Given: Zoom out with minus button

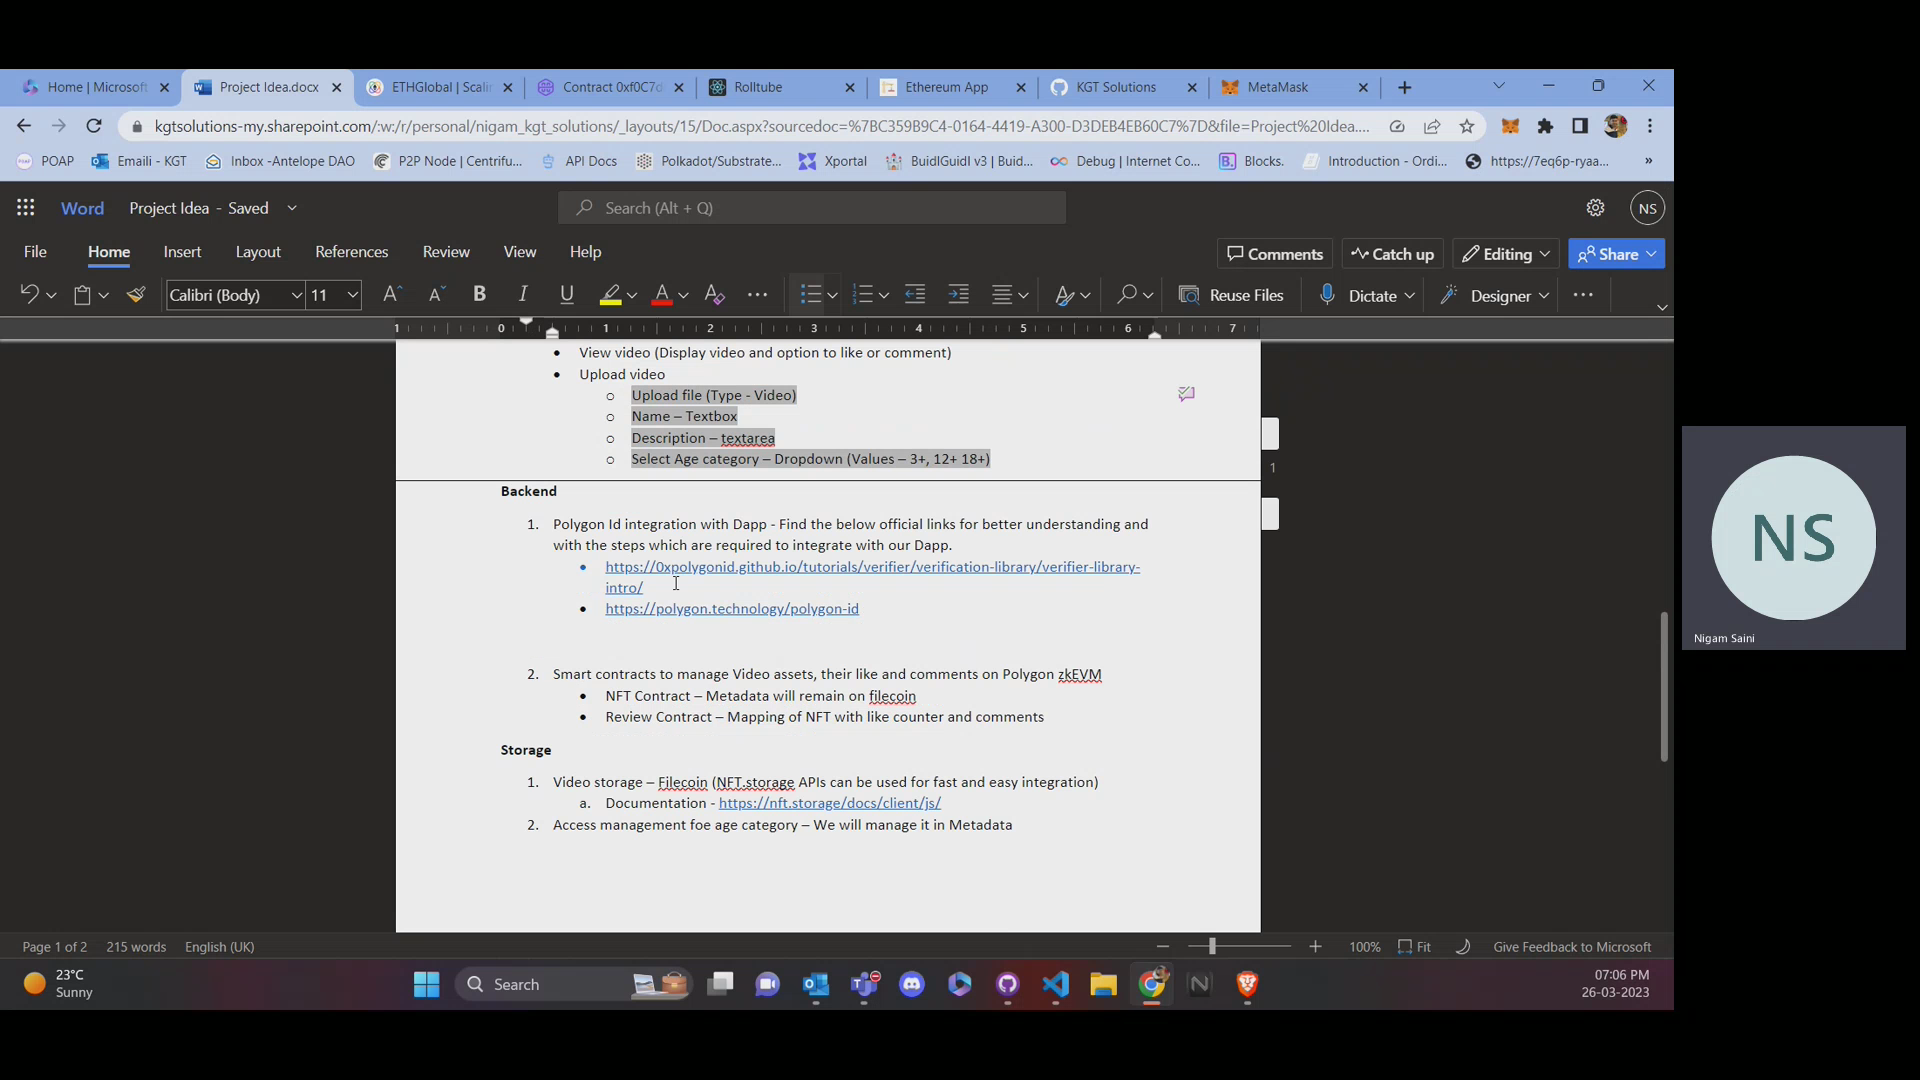Looking at the screenshot, I should point(1162,947).
